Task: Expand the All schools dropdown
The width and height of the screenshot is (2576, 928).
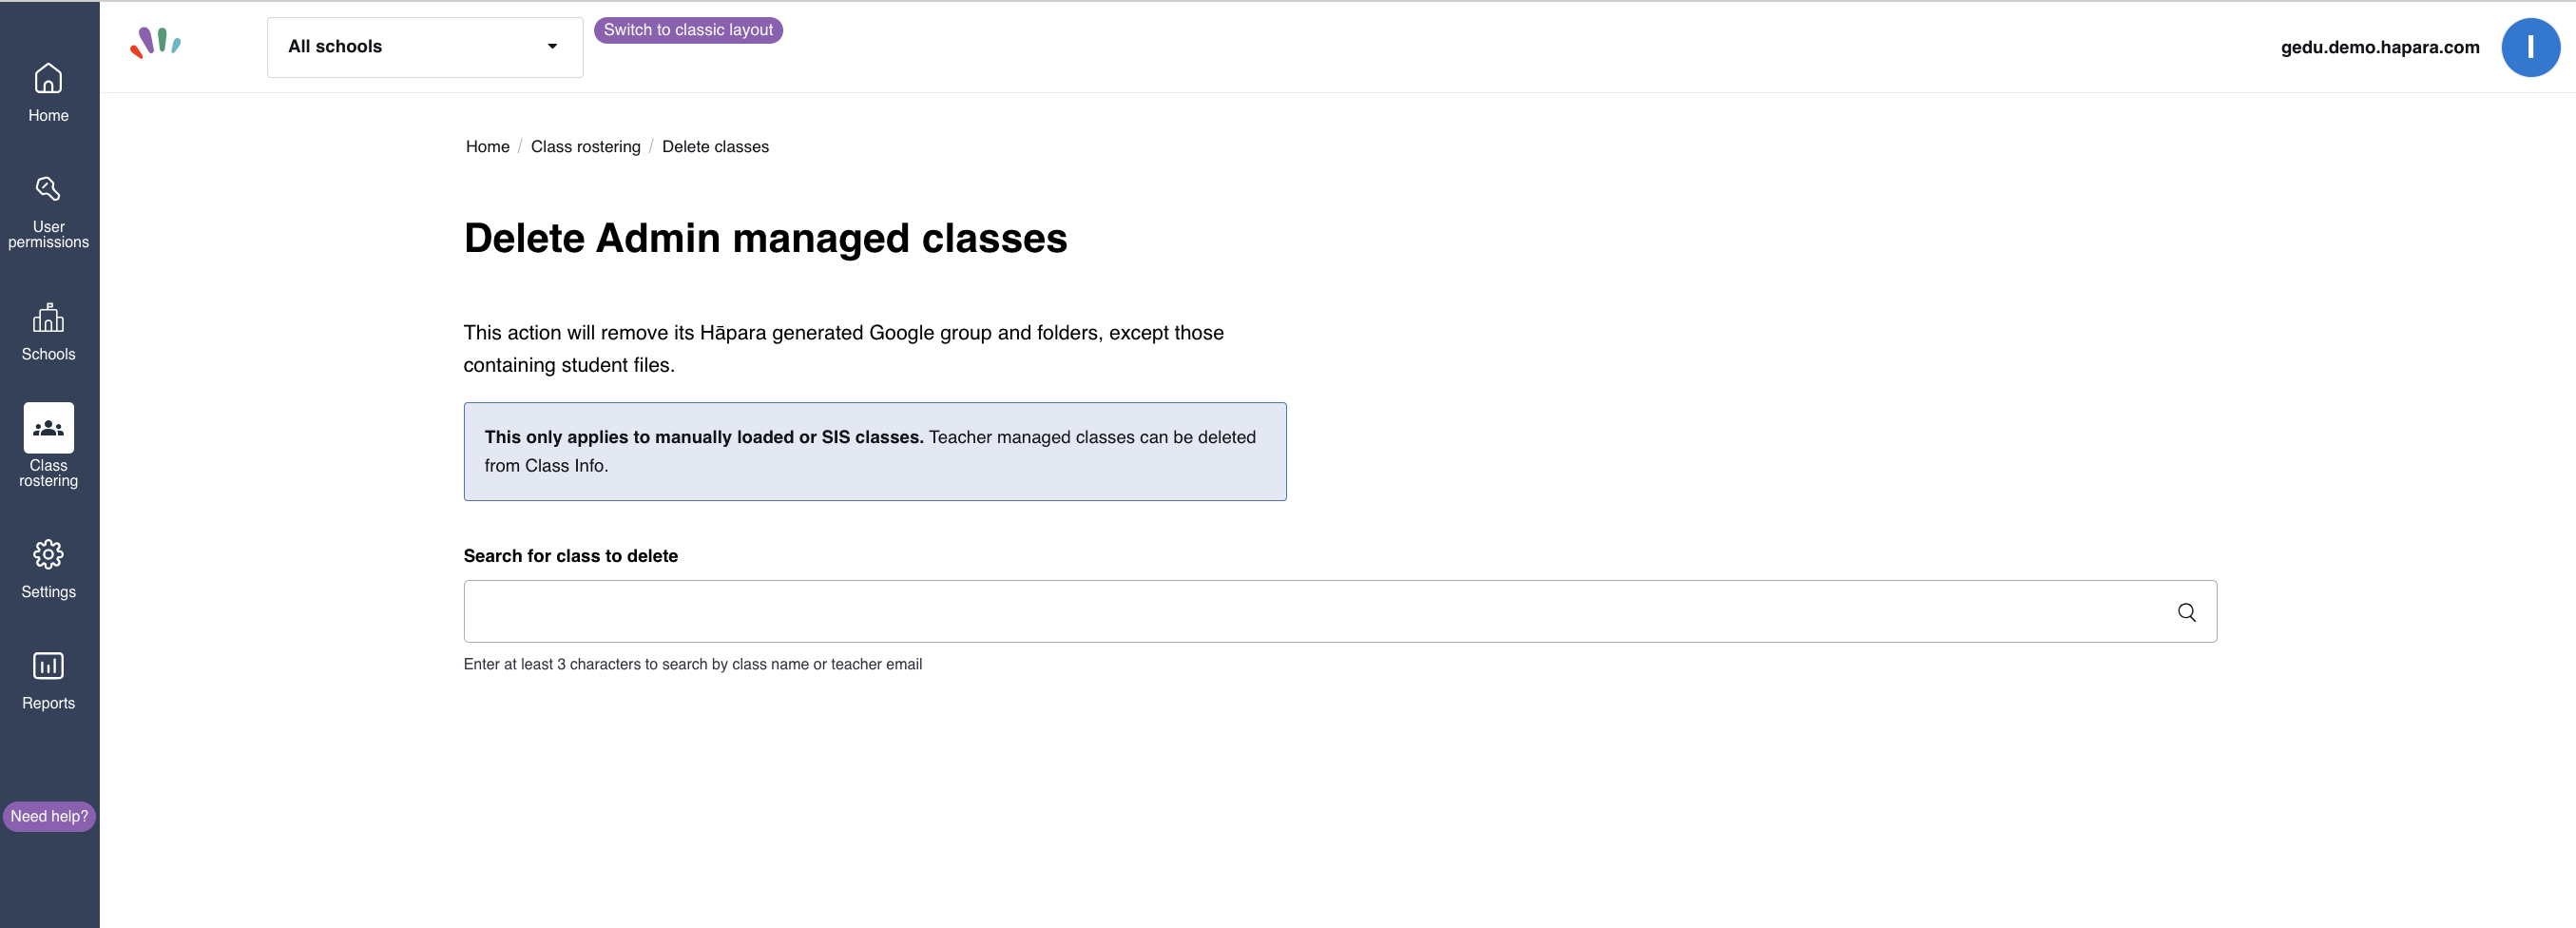Action: (x=425, y=47)
